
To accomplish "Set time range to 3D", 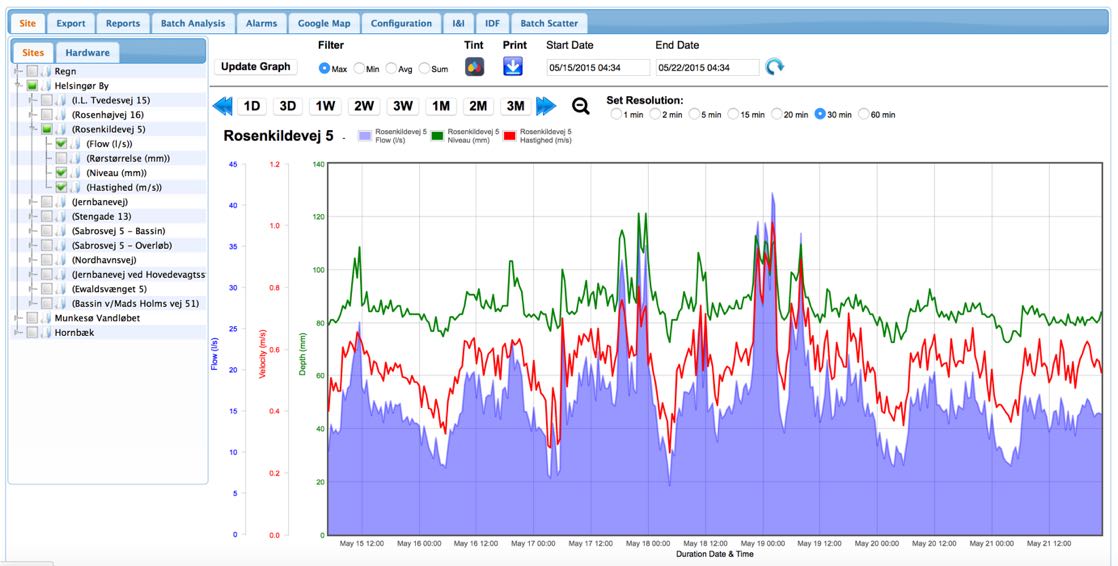I will tap(287, 106).
